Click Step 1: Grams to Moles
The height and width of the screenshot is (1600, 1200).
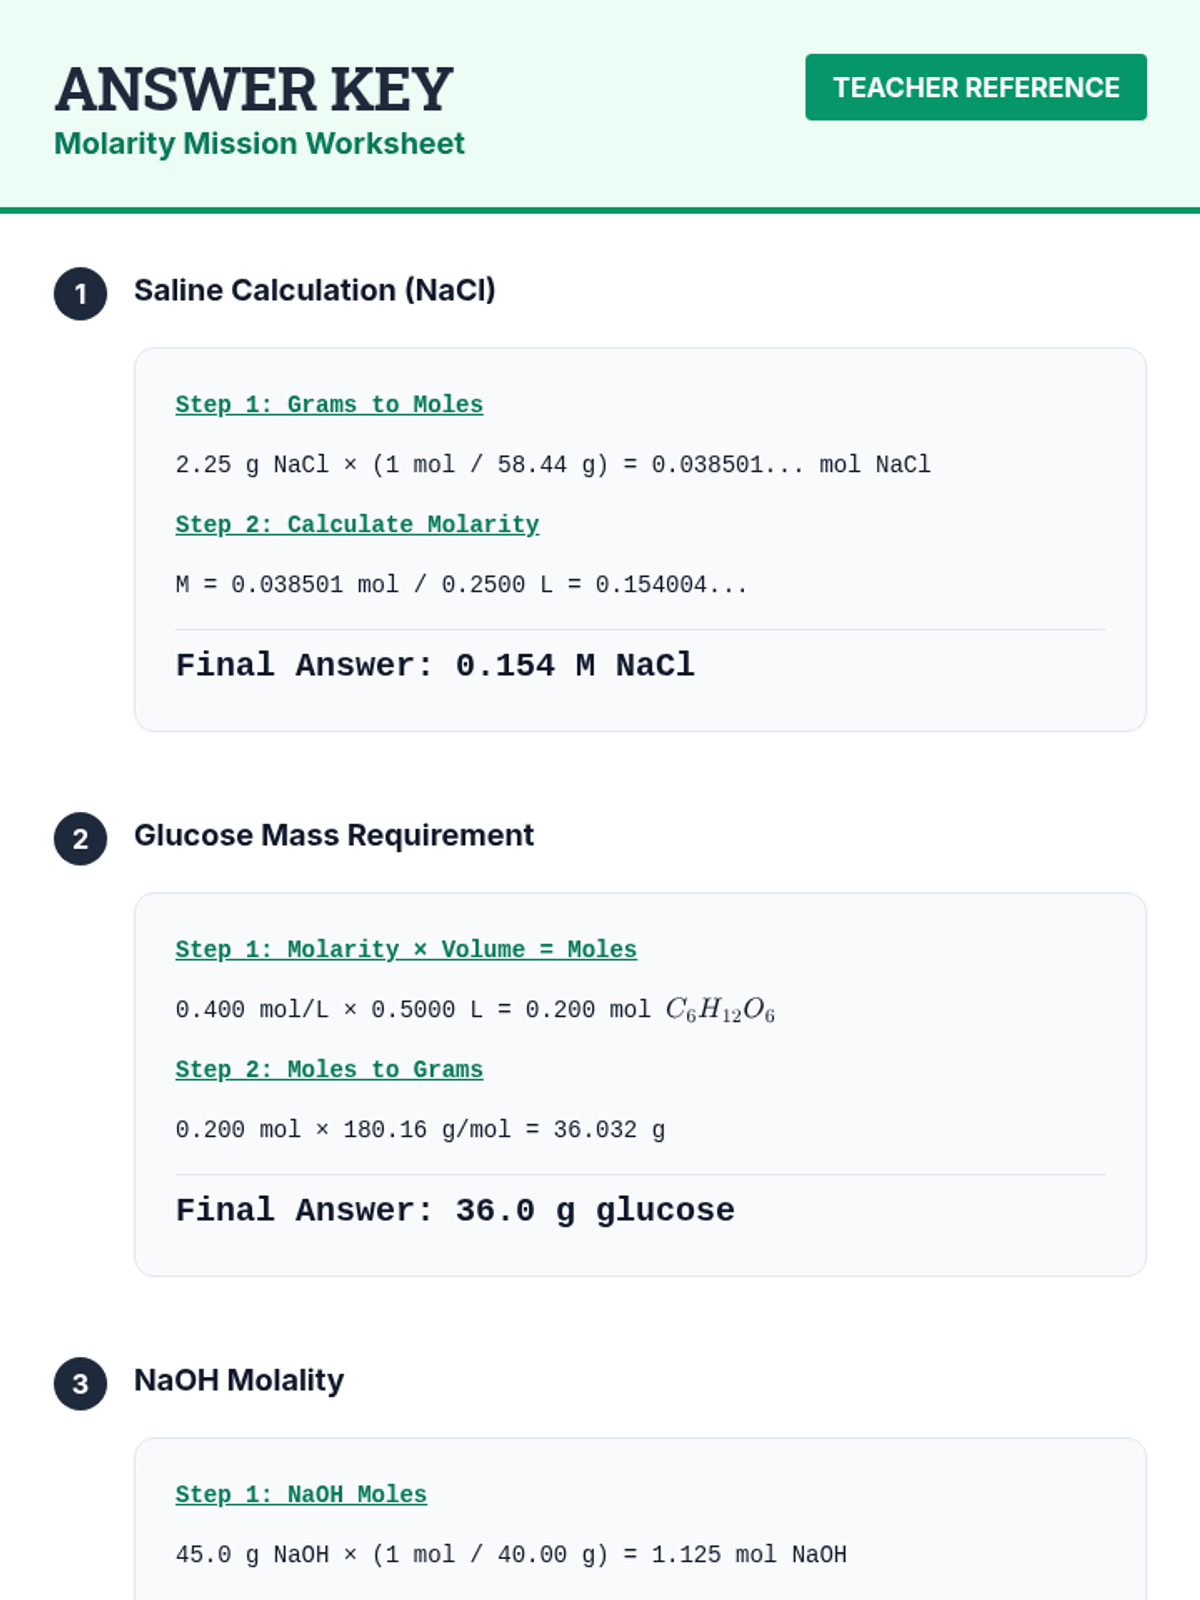tap(329, 405)
